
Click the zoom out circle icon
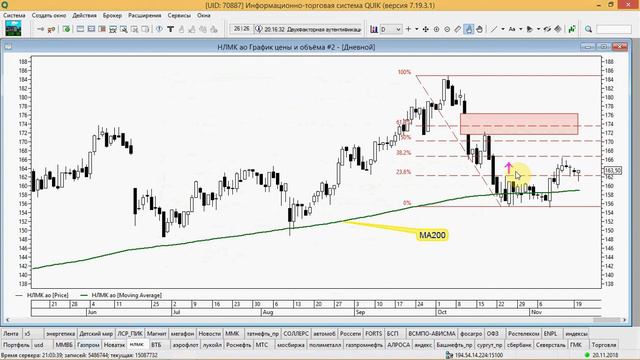[x=447, y=29]
